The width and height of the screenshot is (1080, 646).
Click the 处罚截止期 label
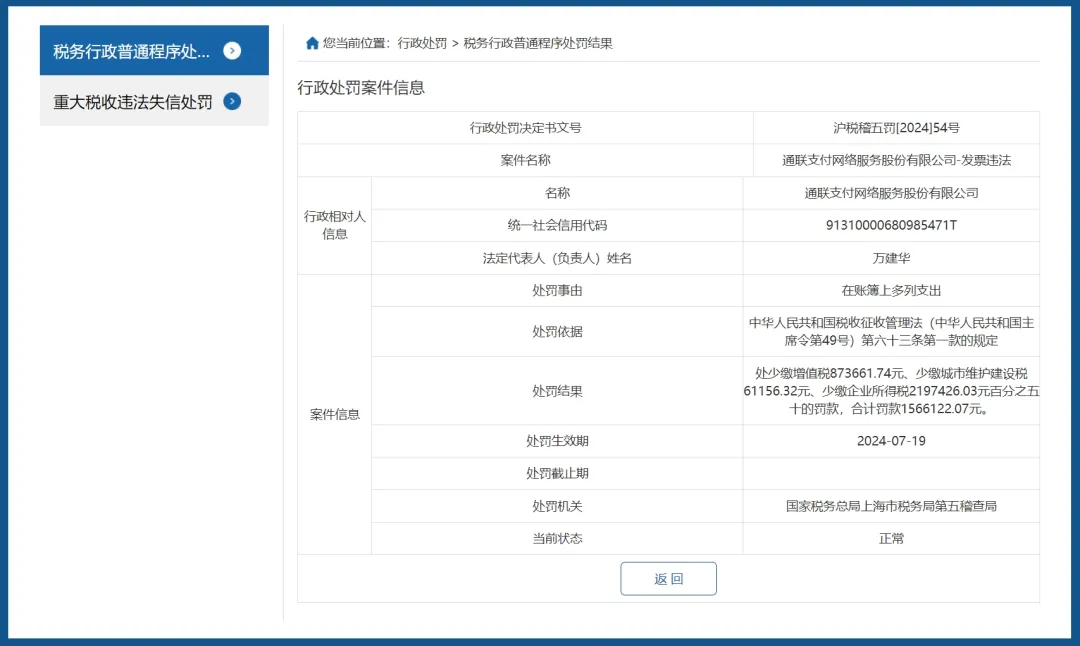coord(557,473)
